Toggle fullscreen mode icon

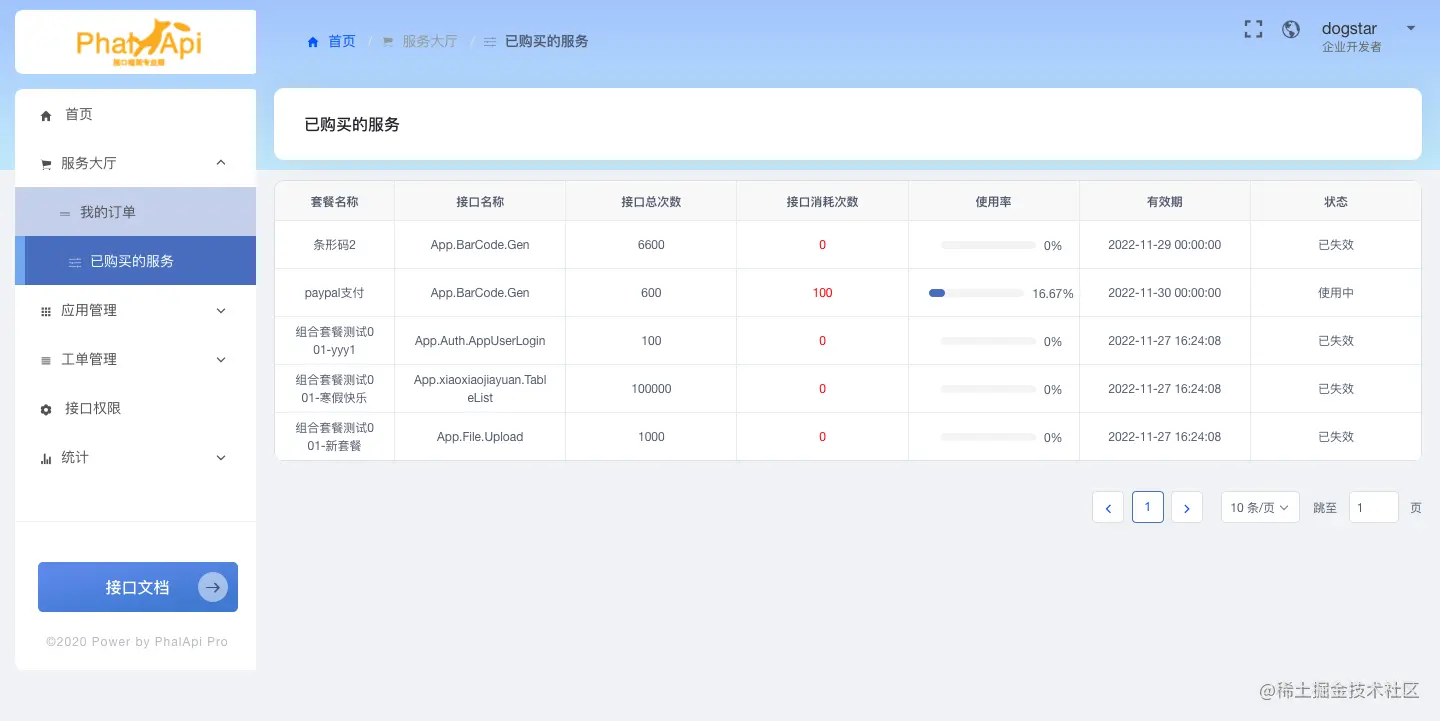click(x=1253, y=29)
